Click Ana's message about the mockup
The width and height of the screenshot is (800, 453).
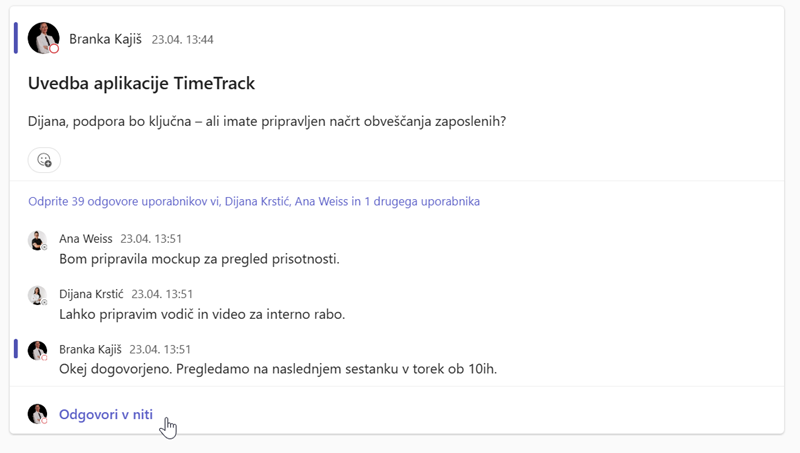200,259
